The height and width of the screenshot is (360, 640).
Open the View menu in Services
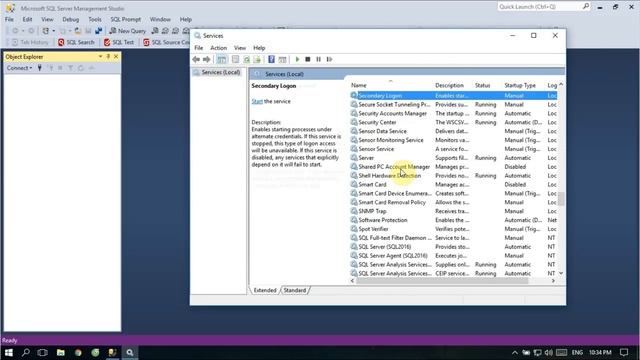tap(240, 48)
